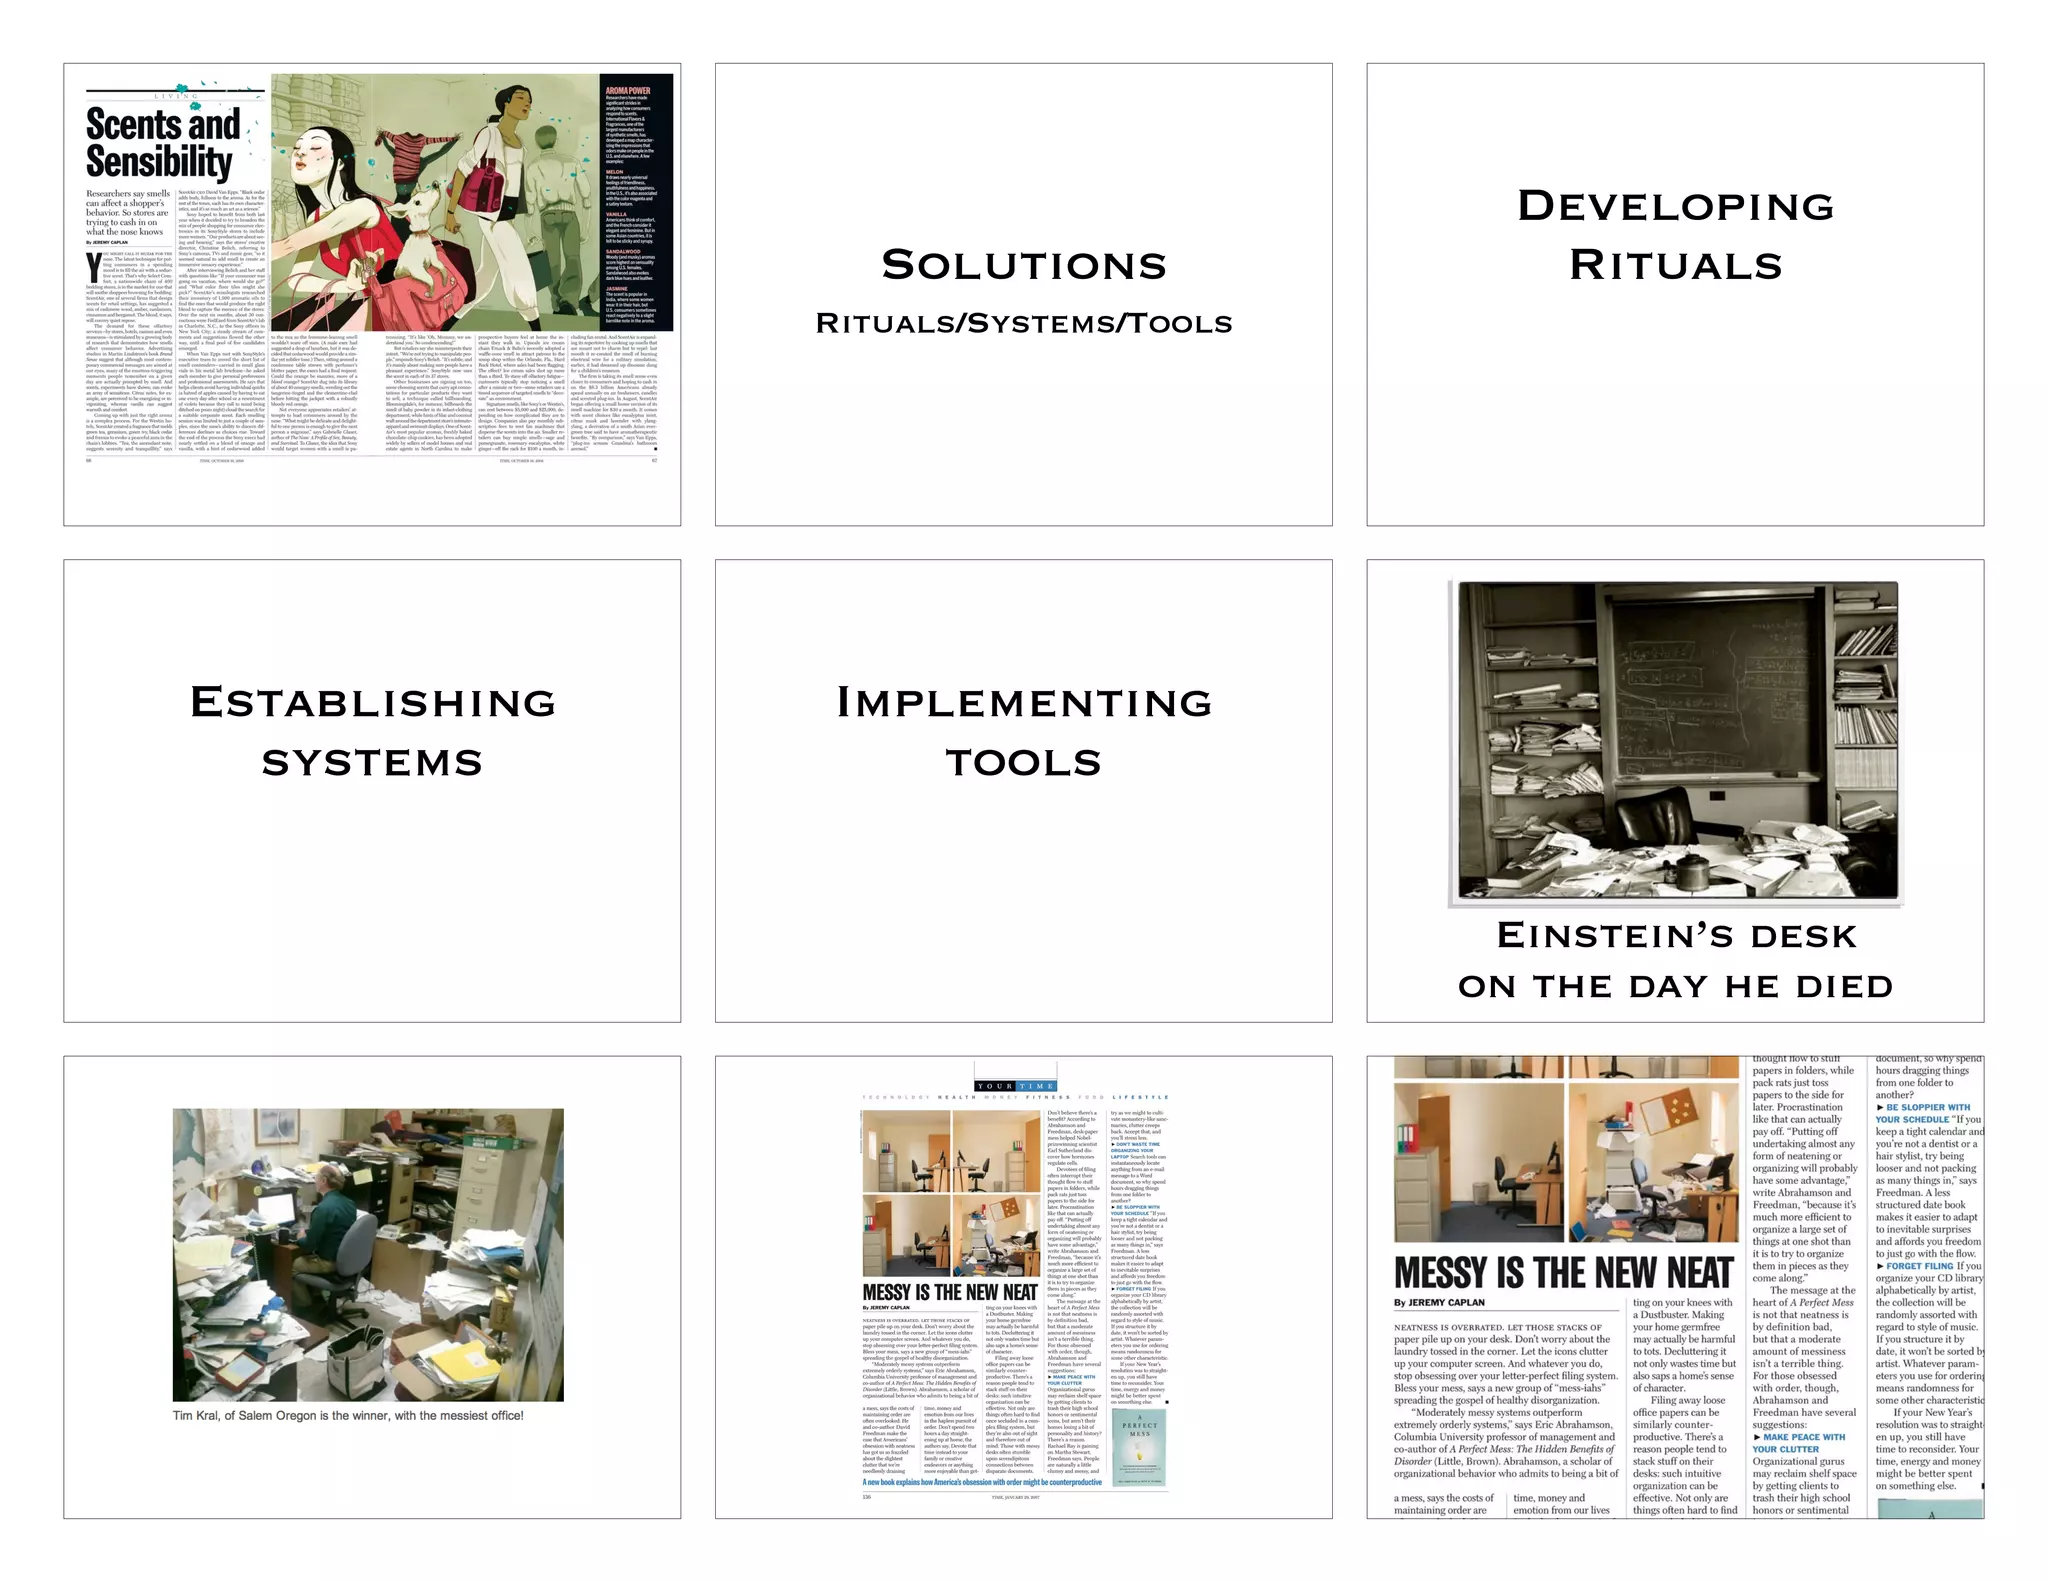Click the 'Aroma Power' sidebar box
The height and width of the screenshot is (1582, 2048).
636,203
